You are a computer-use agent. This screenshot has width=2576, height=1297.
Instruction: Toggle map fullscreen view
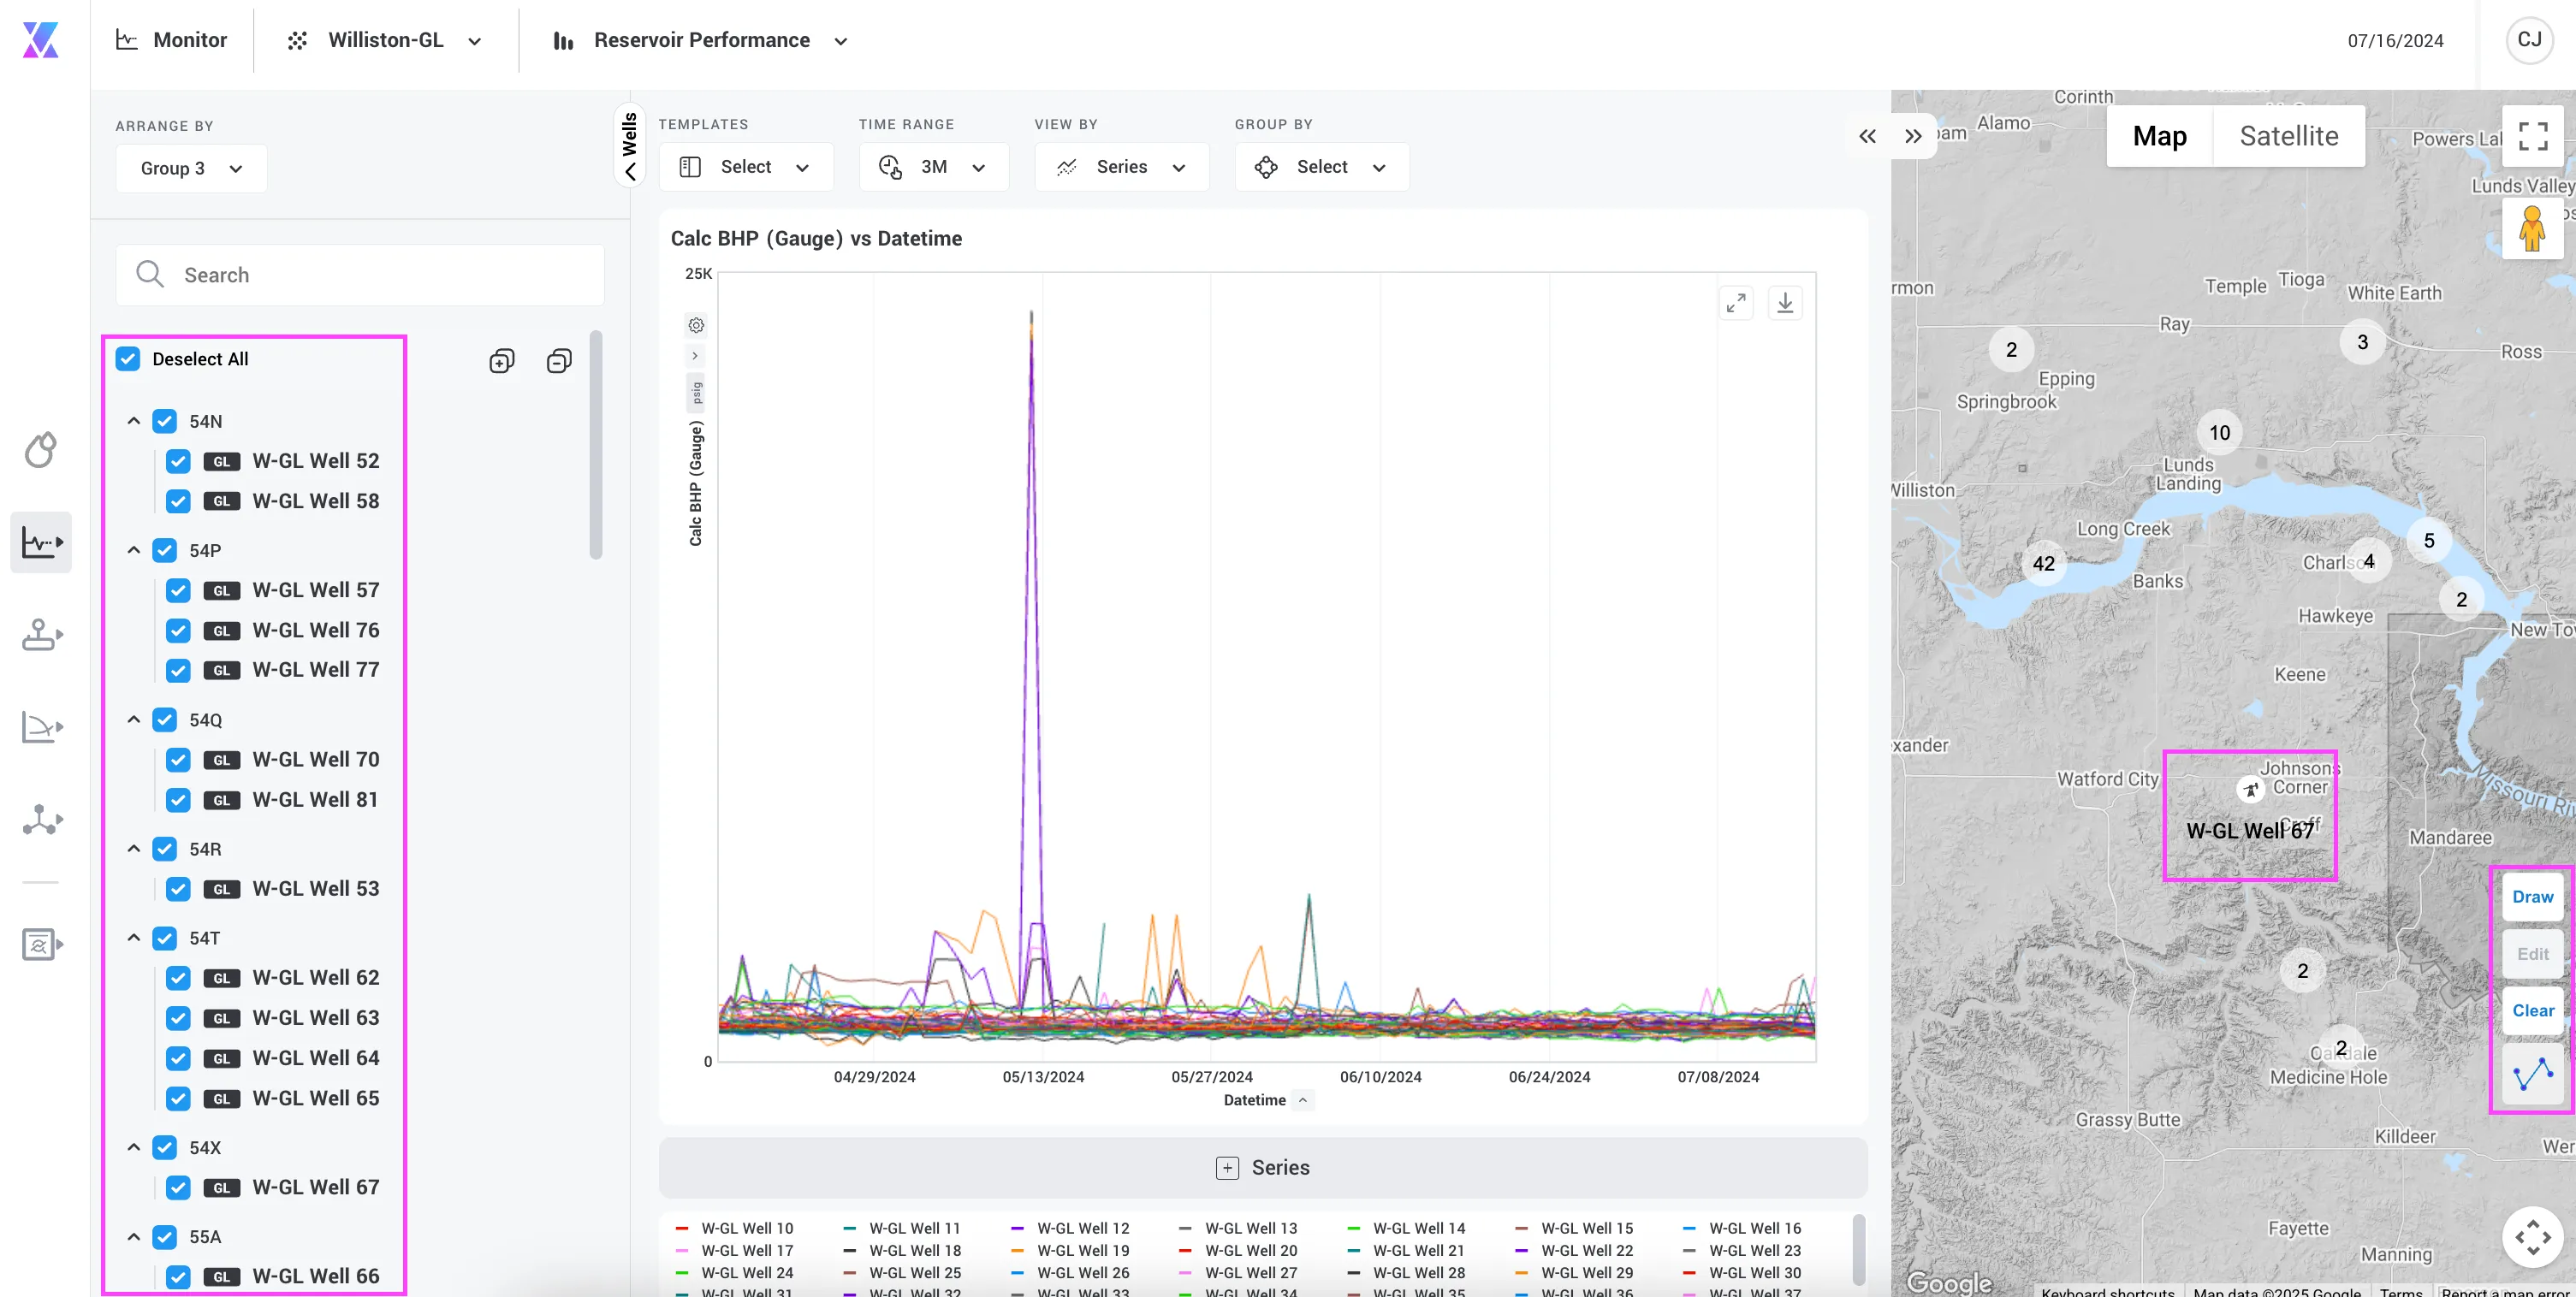2532,136
